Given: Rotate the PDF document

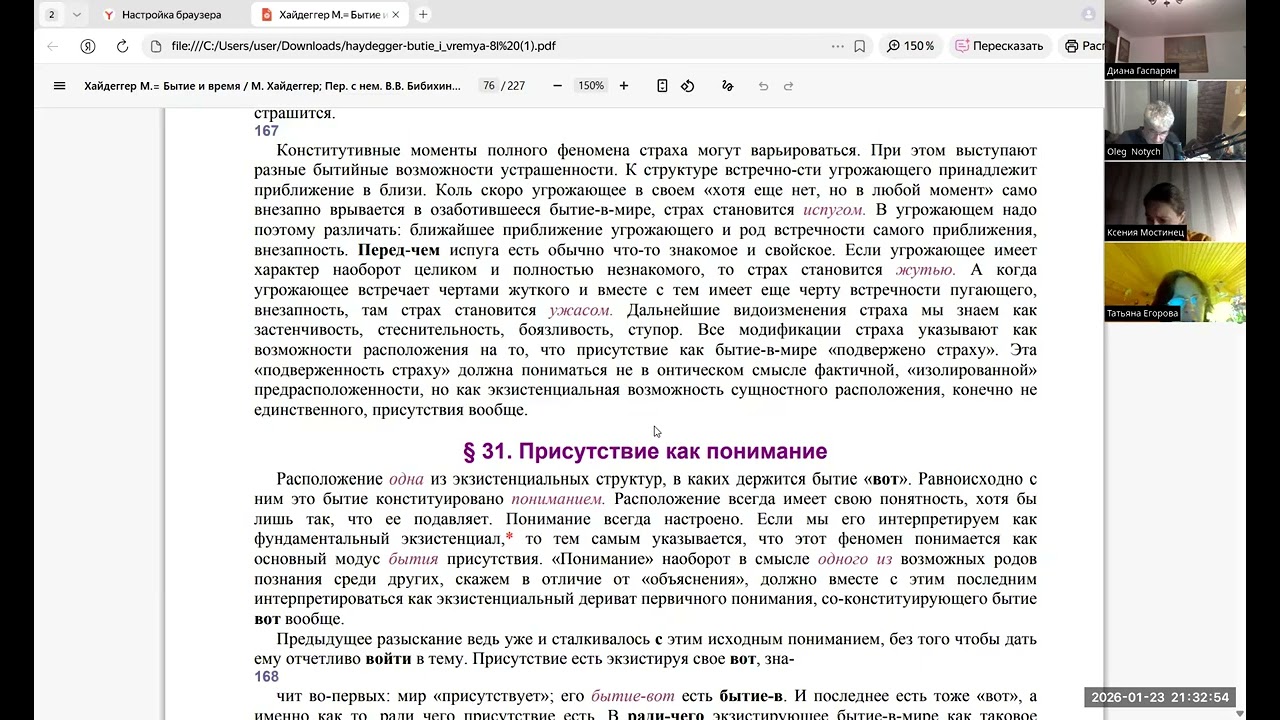Looking at the screenshot, I should [688, 86].
